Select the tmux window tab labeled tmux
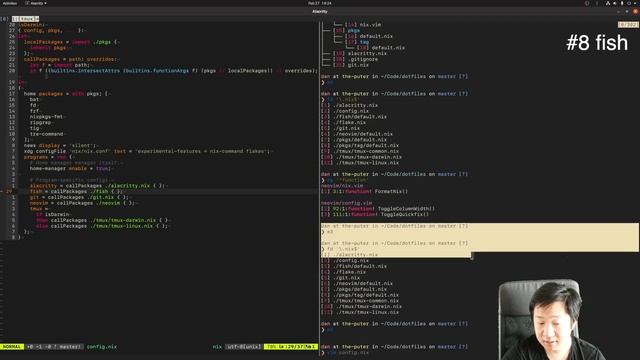 (x=25, y=19)
